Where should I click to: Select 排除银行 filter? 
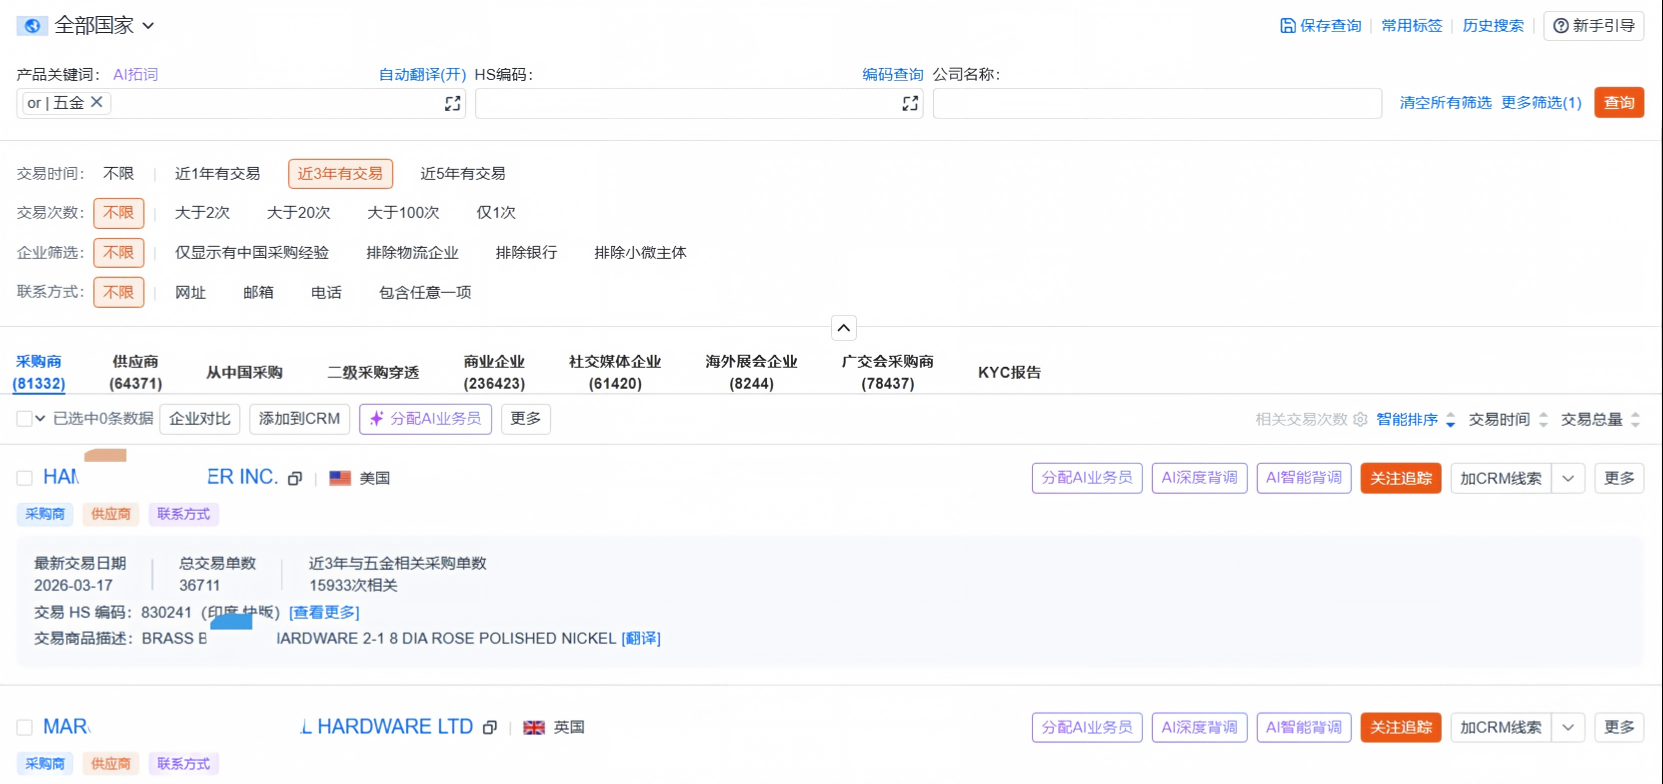(526, 253)
